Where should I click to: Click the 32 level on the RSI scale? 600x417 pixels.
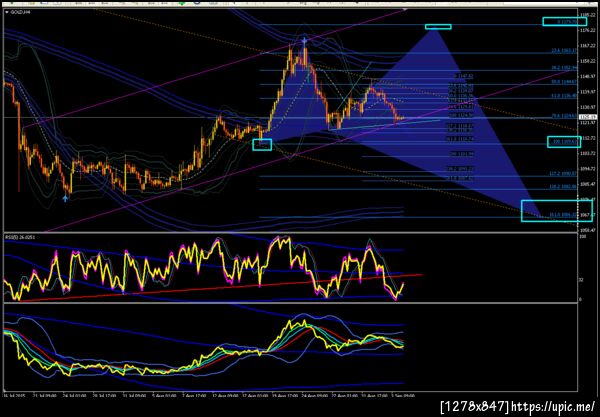point(581,280)
